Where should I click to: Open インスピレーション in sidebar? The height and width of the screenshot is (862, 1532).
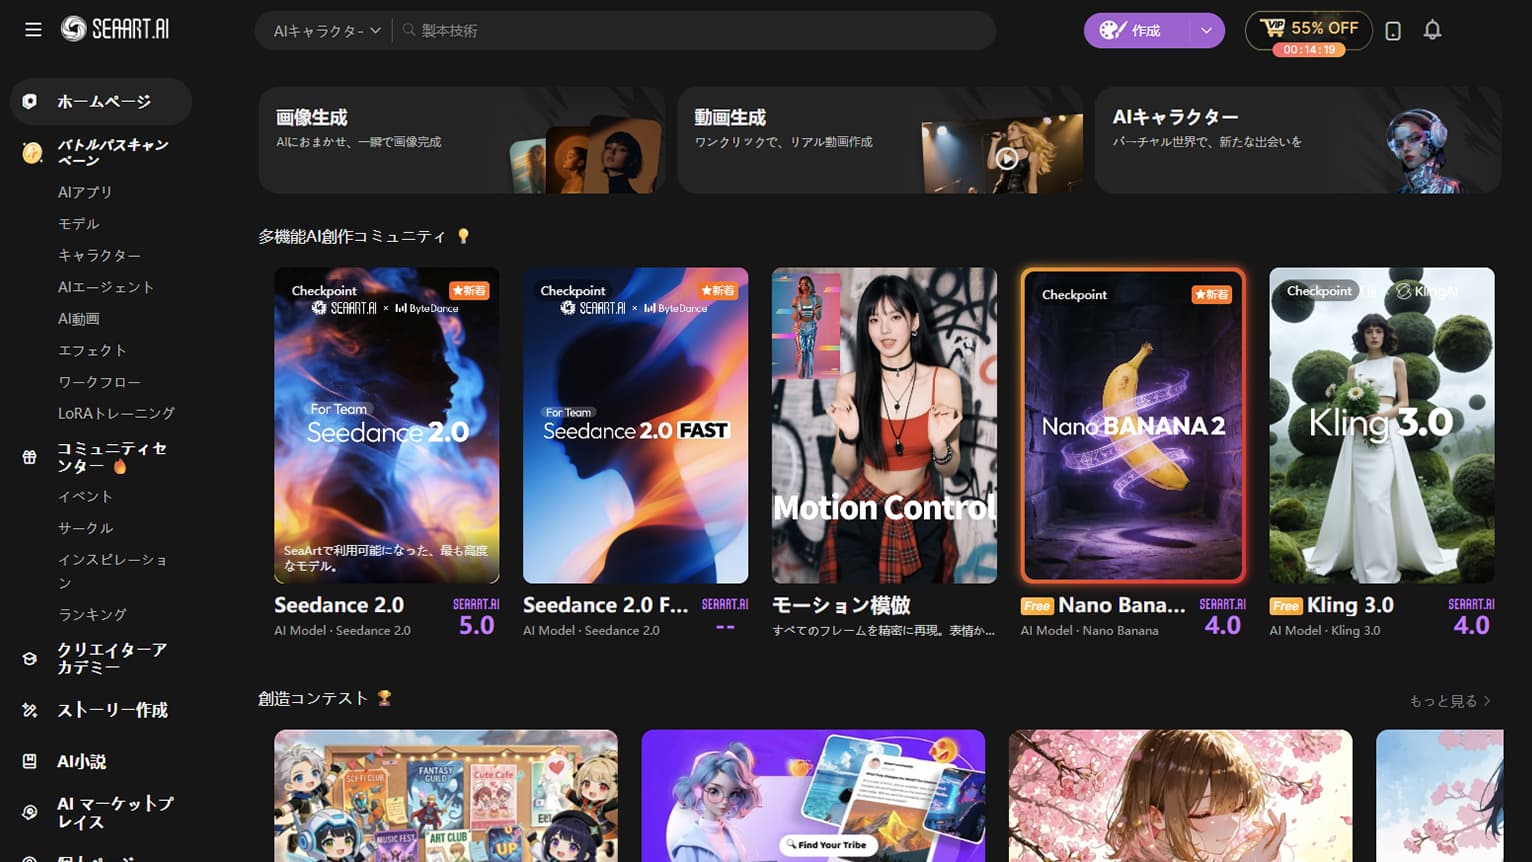point(112,571)
